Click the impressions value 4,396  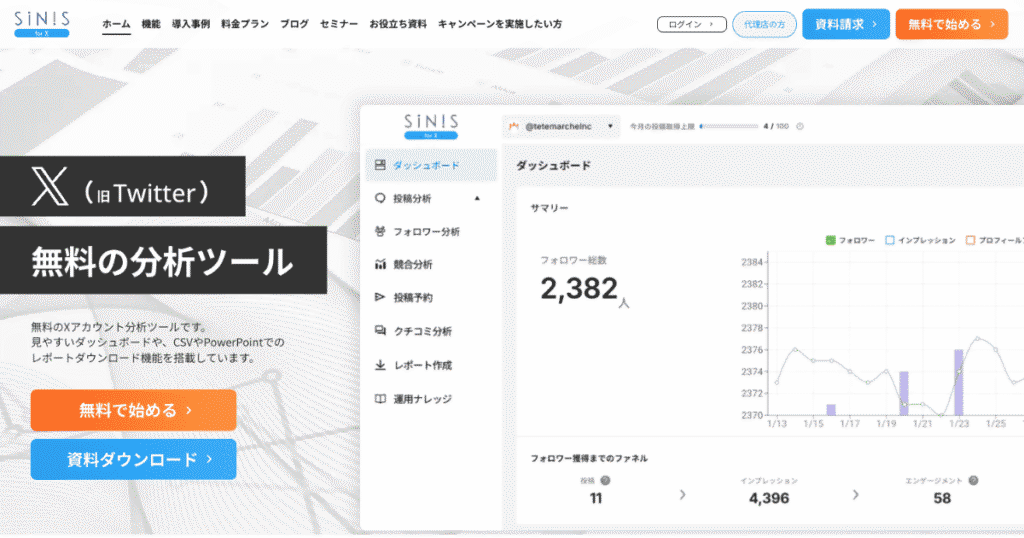click(x=769, y=498)
